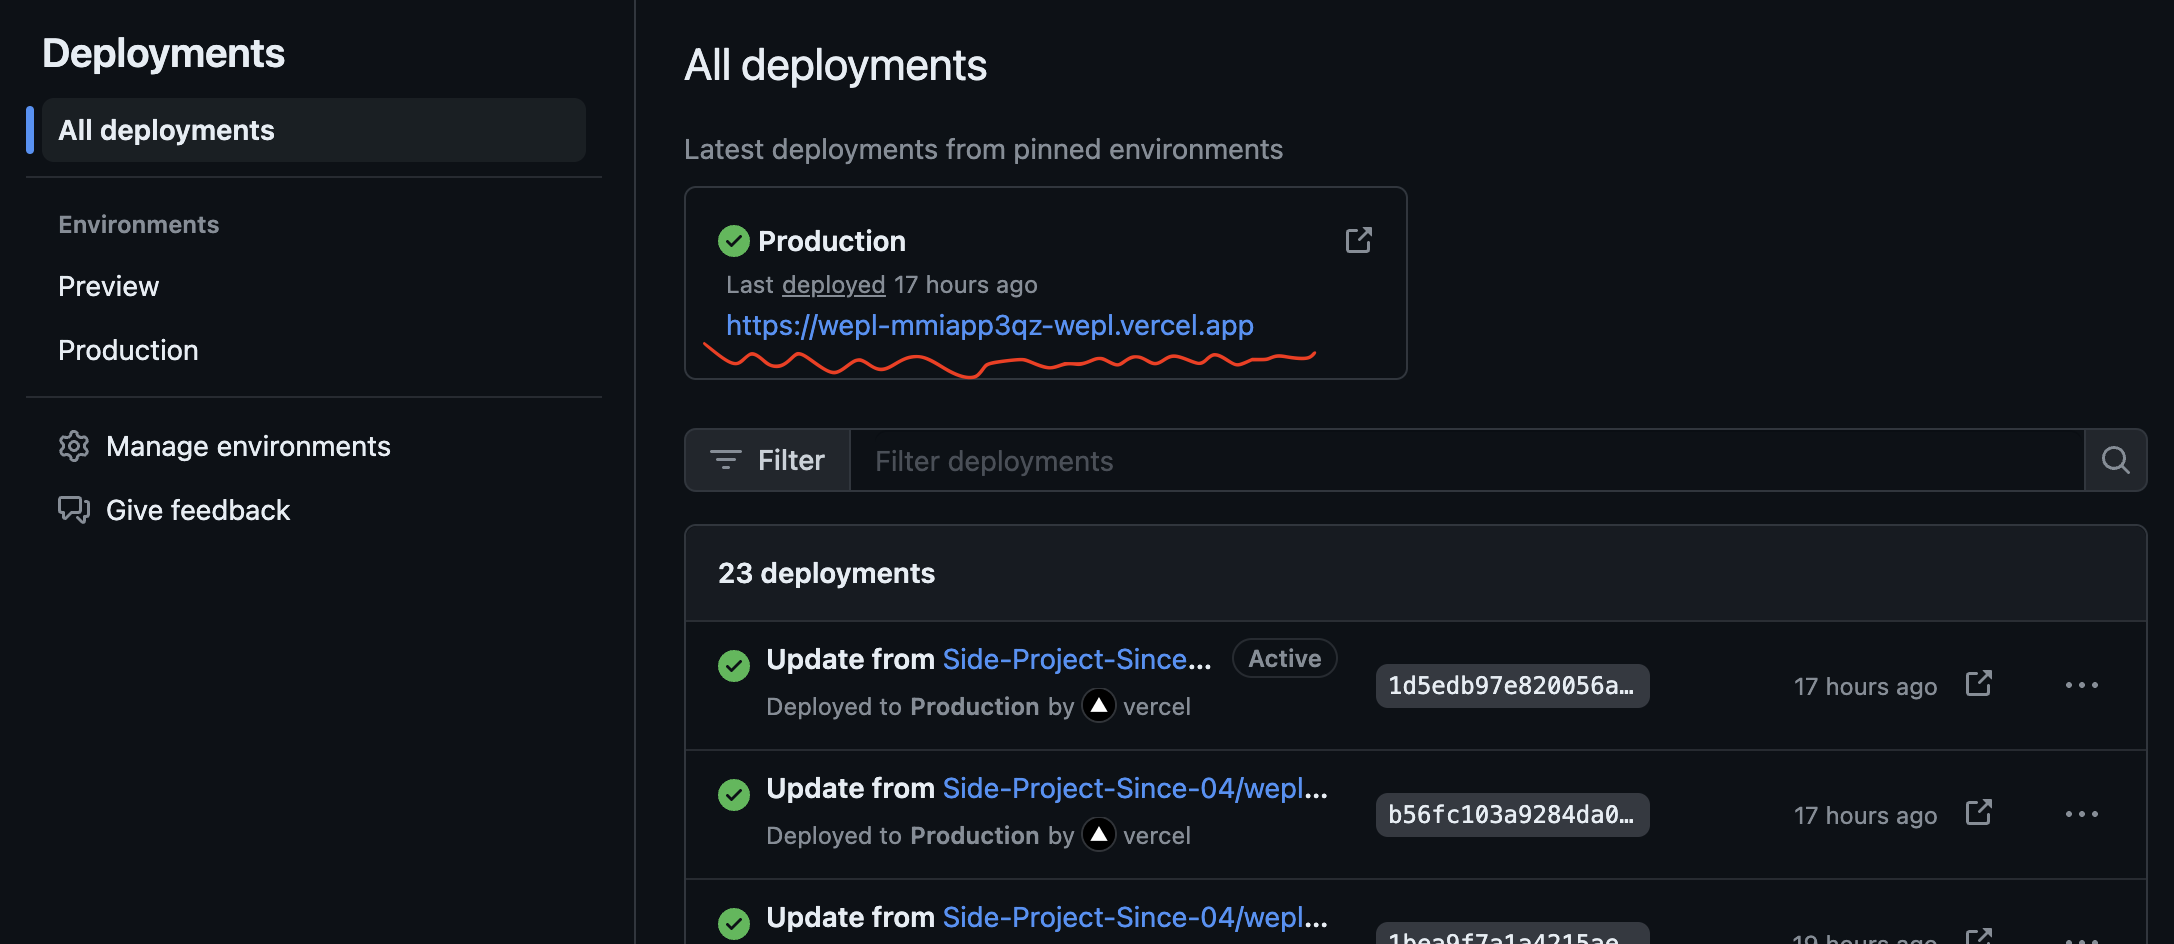Open external link for deployment b56fc103a9284da0
The width and height of the screenshot is (2174, 944).
tap(1978, 813)
